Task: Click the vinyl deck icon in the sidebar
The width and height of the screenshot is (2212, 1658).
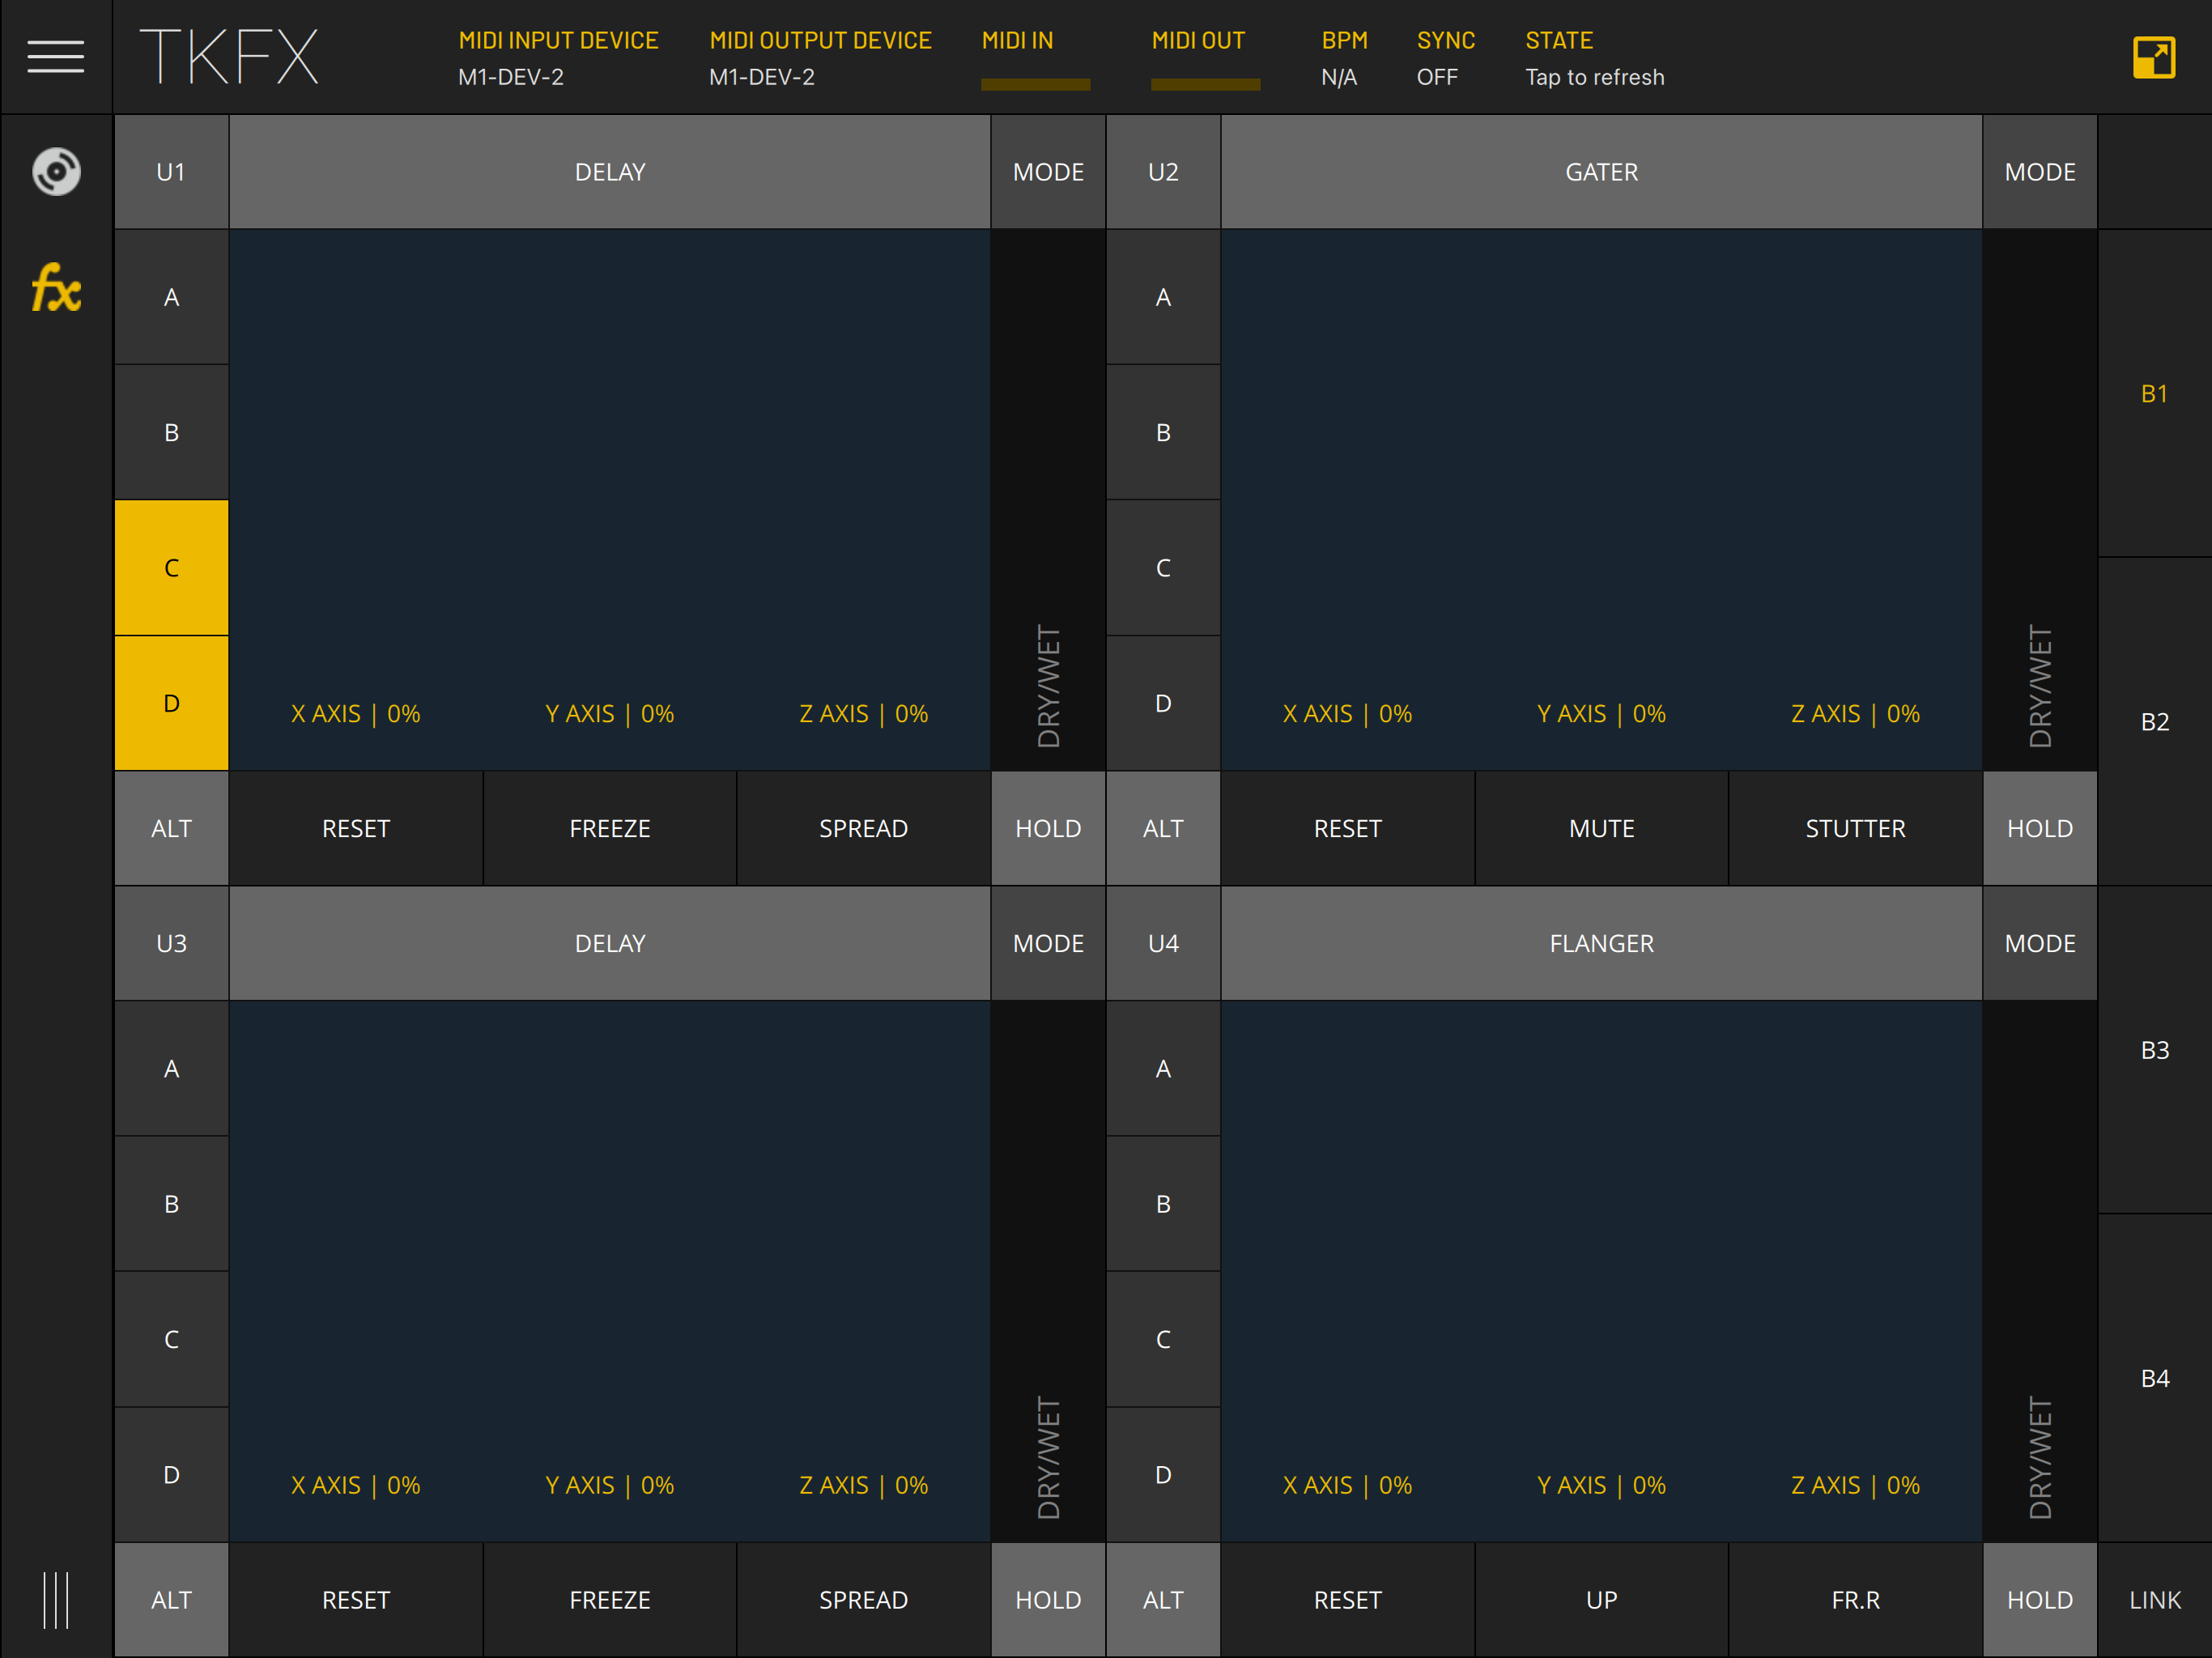Action: (x=56, y=172)
